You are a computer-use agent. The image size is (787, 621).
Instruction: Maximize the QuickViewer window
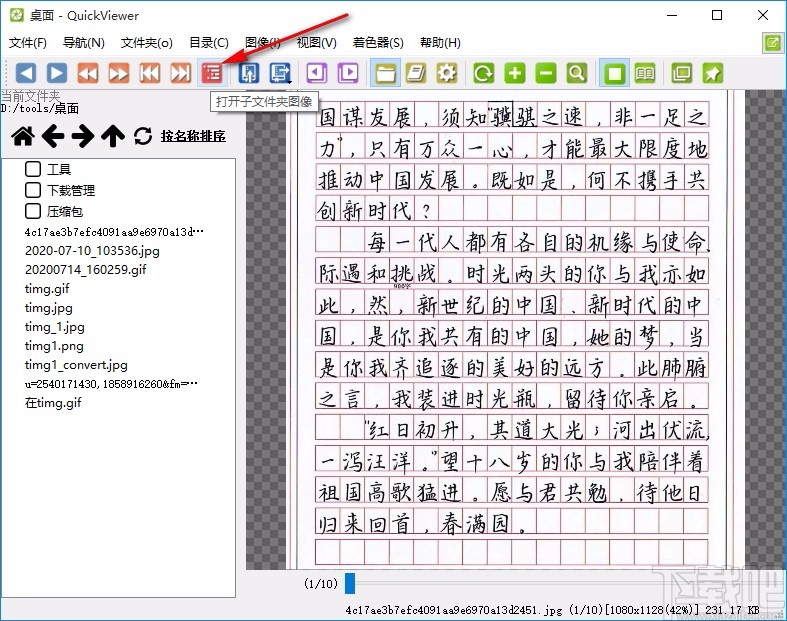tap(717, 16)
